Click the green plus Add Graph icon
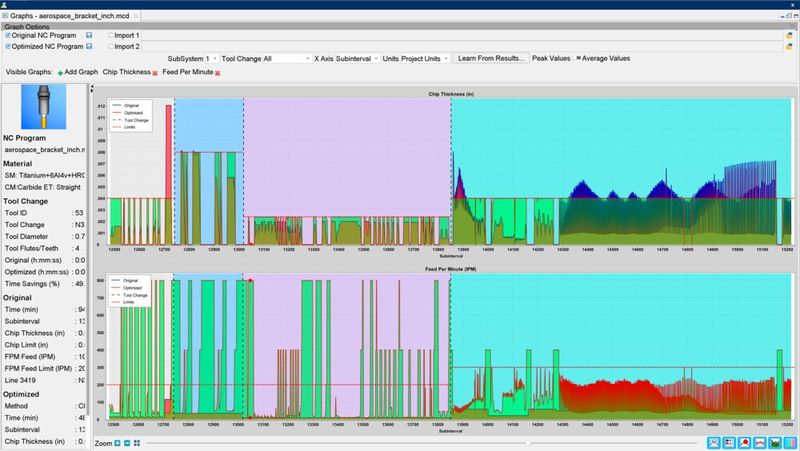 (x=60, y=73)
